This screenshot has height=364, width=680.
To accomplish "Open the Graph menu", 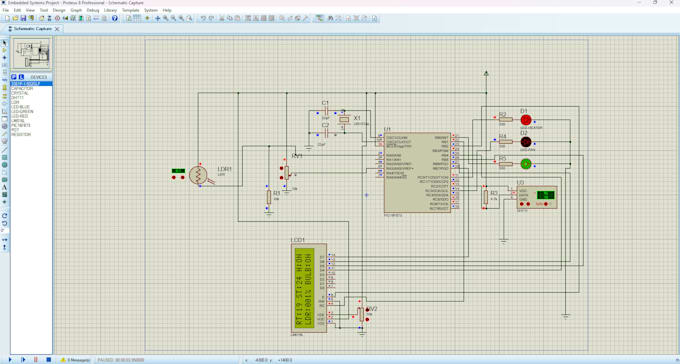I will click(76, 10).
